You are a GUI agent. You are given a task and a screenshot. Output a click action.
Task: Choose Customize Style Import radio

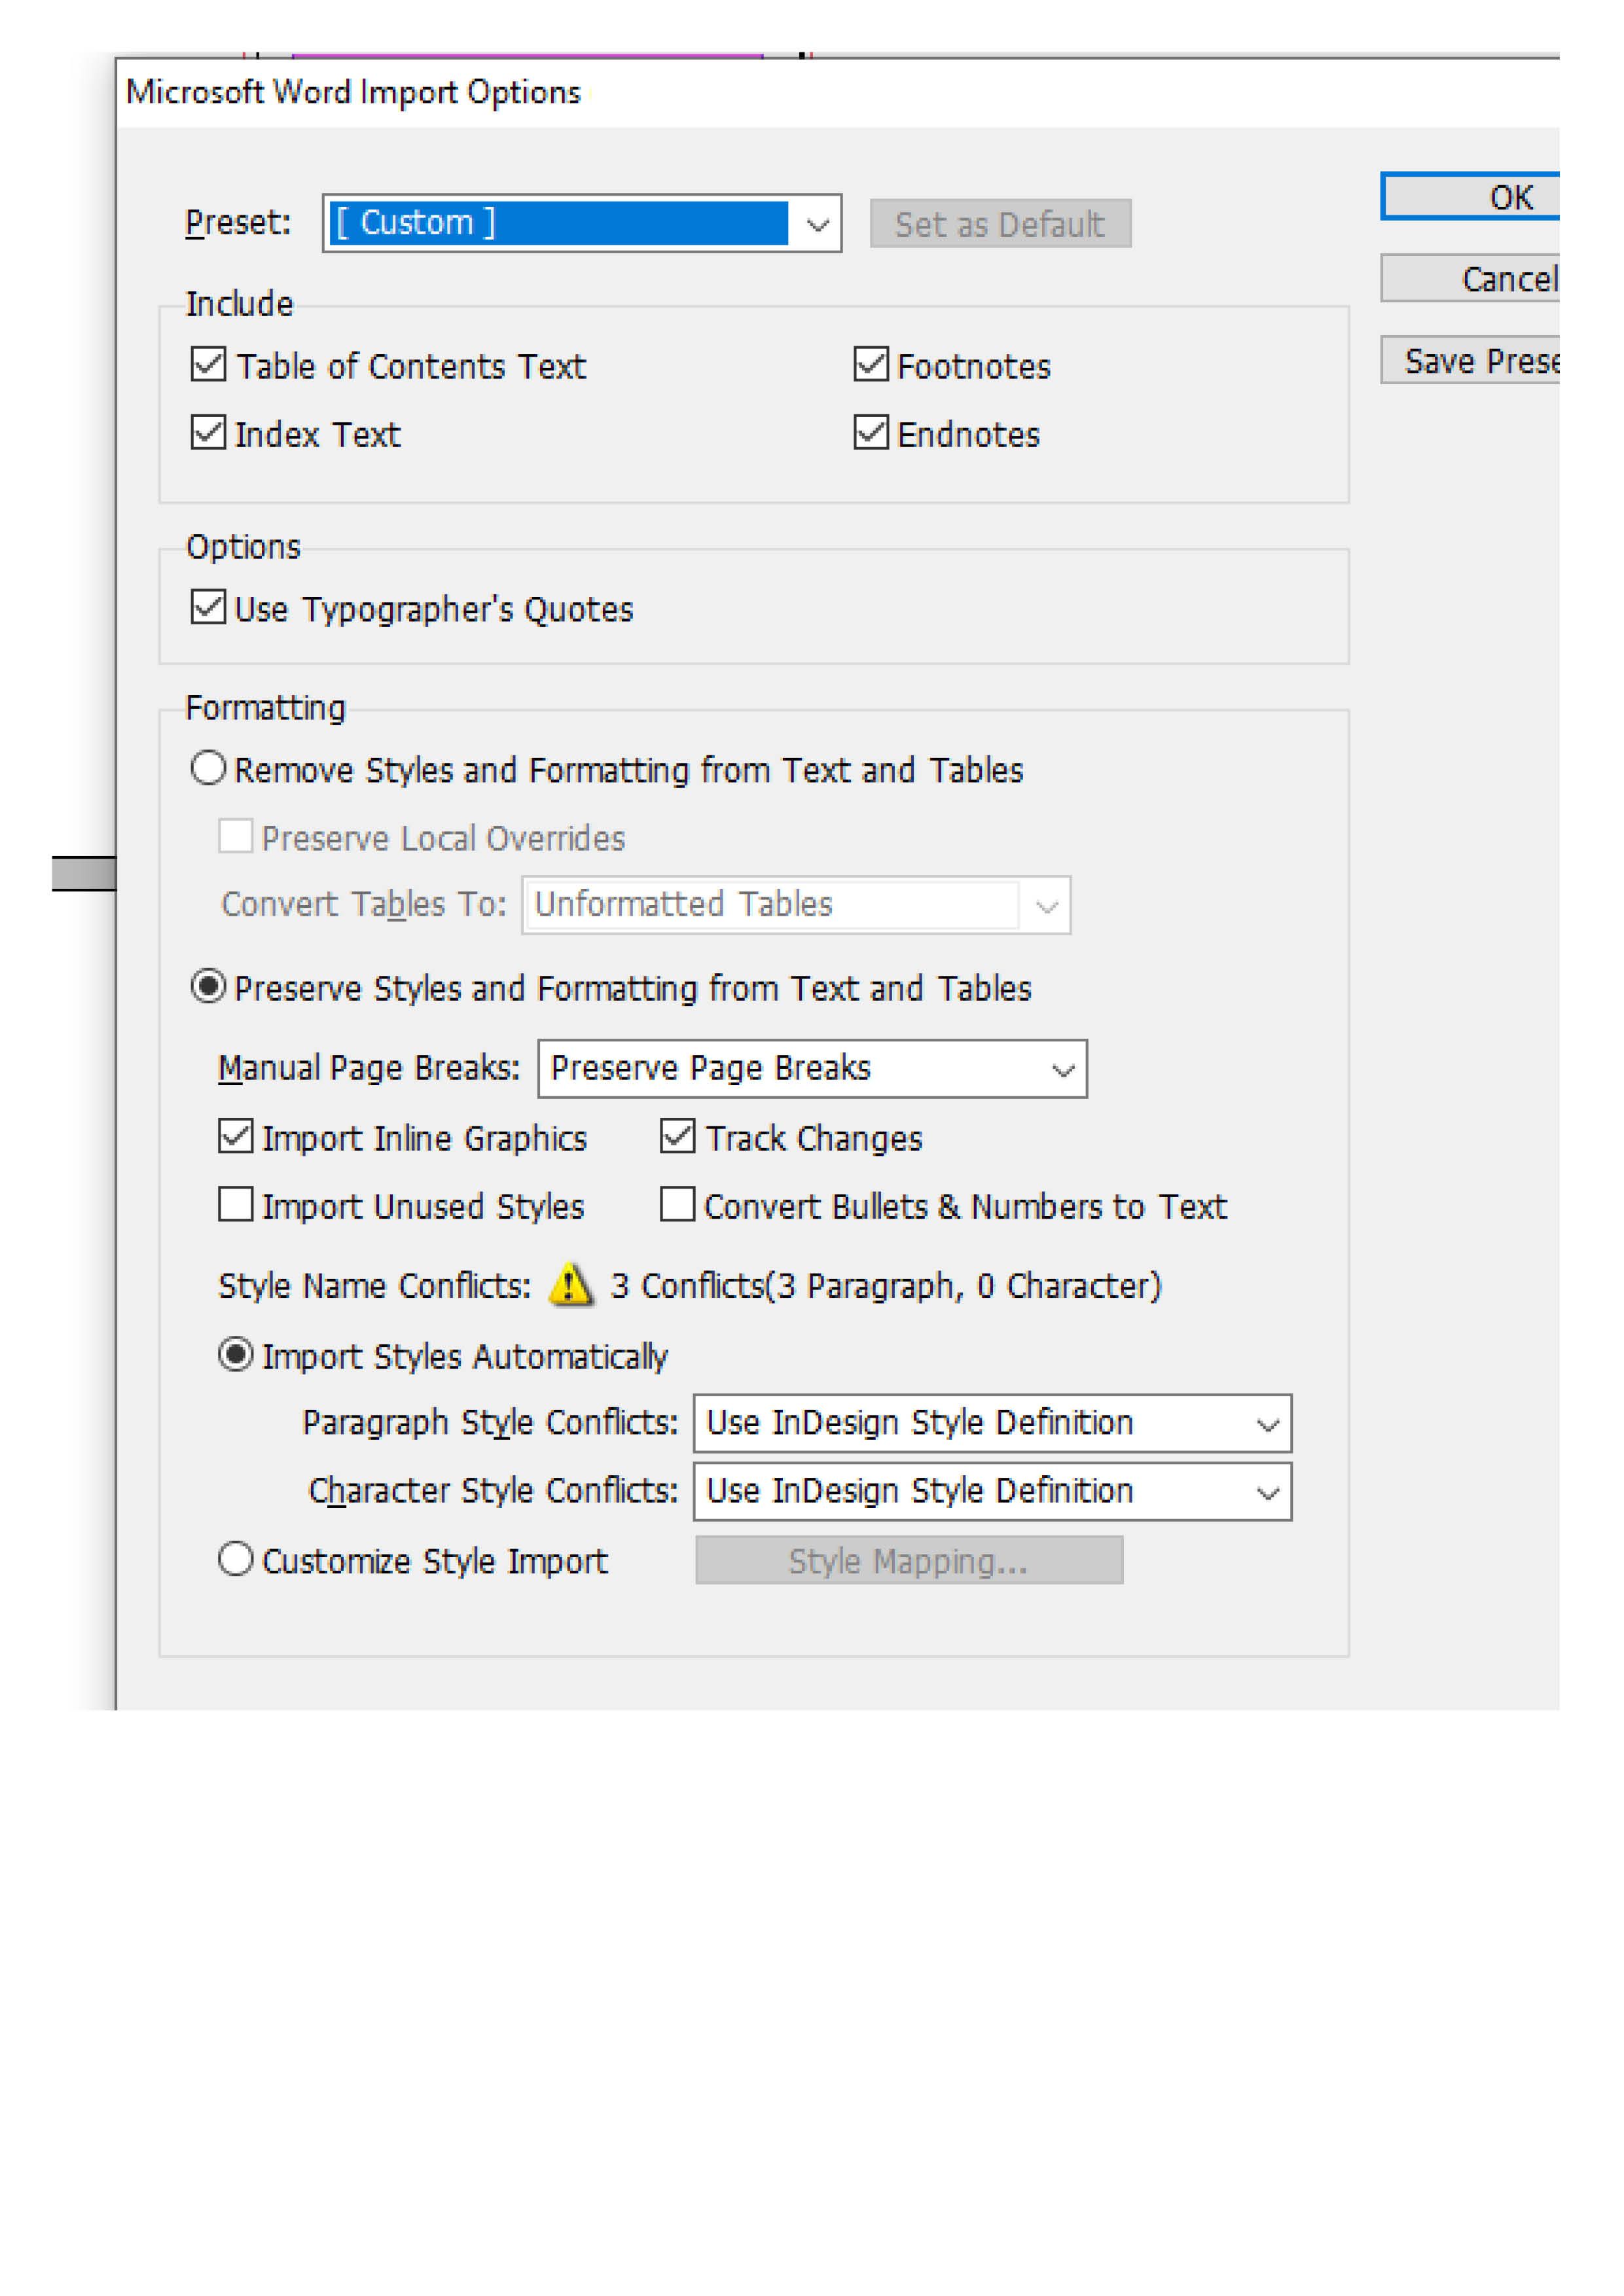click(x=236, y=1560)
